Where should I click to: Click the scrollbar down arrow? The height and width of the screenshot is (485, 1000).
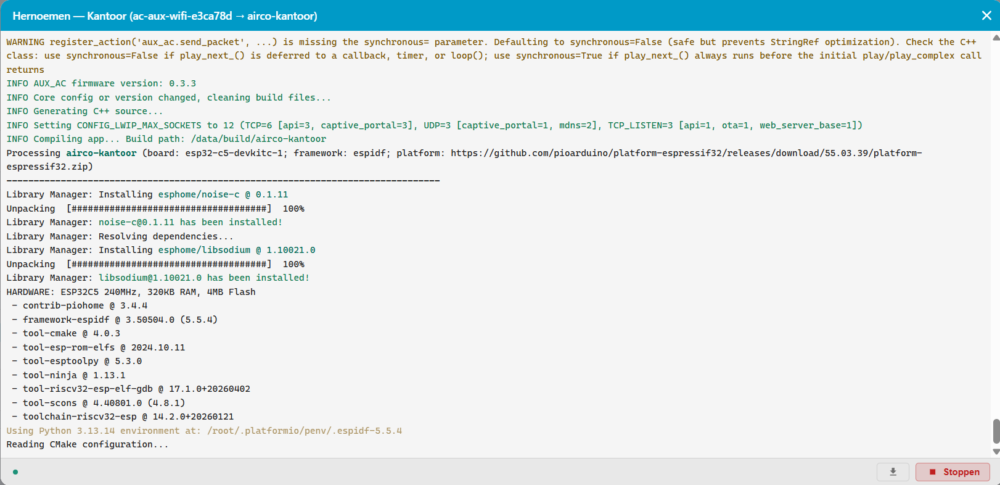pos(995,451)
